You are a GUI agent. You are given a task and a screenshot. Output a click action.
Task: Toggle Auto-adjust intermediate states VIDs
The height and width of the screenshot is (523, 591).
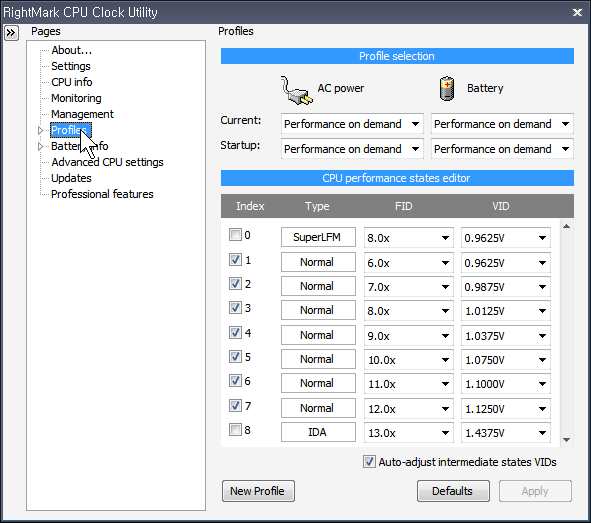(x=369, y=462)
